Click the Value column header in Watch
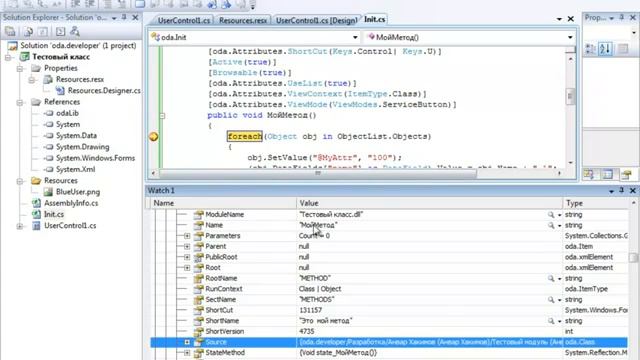640x360 pixels. [429, 203]
